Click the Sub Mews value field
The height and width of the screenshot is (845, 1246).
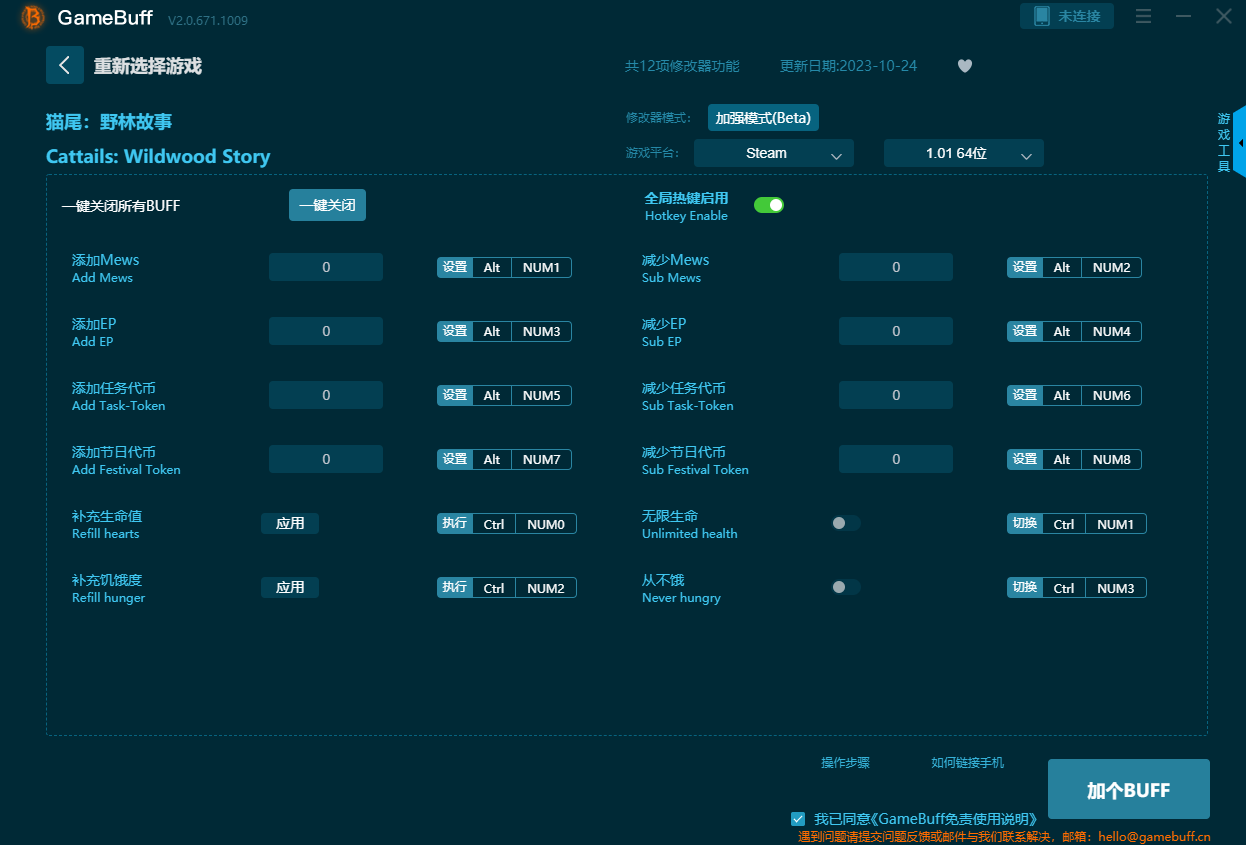(896, 267)
